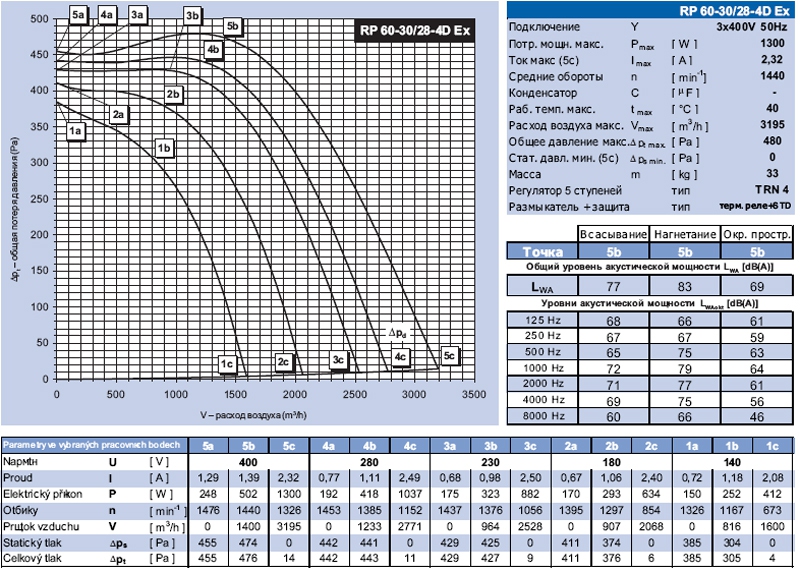
Task: Select the 2a curve marker on the graph
Action: click(x=118, y=114)
